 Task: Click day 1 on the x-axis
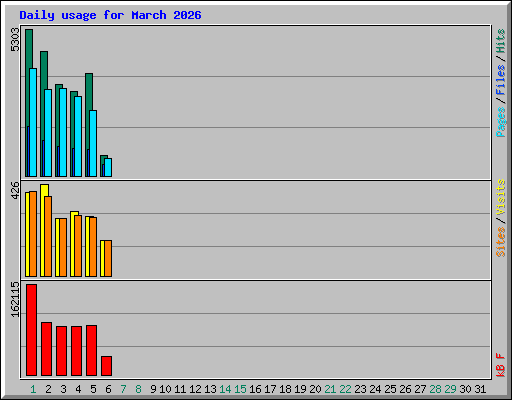click(x=33, y=389)
